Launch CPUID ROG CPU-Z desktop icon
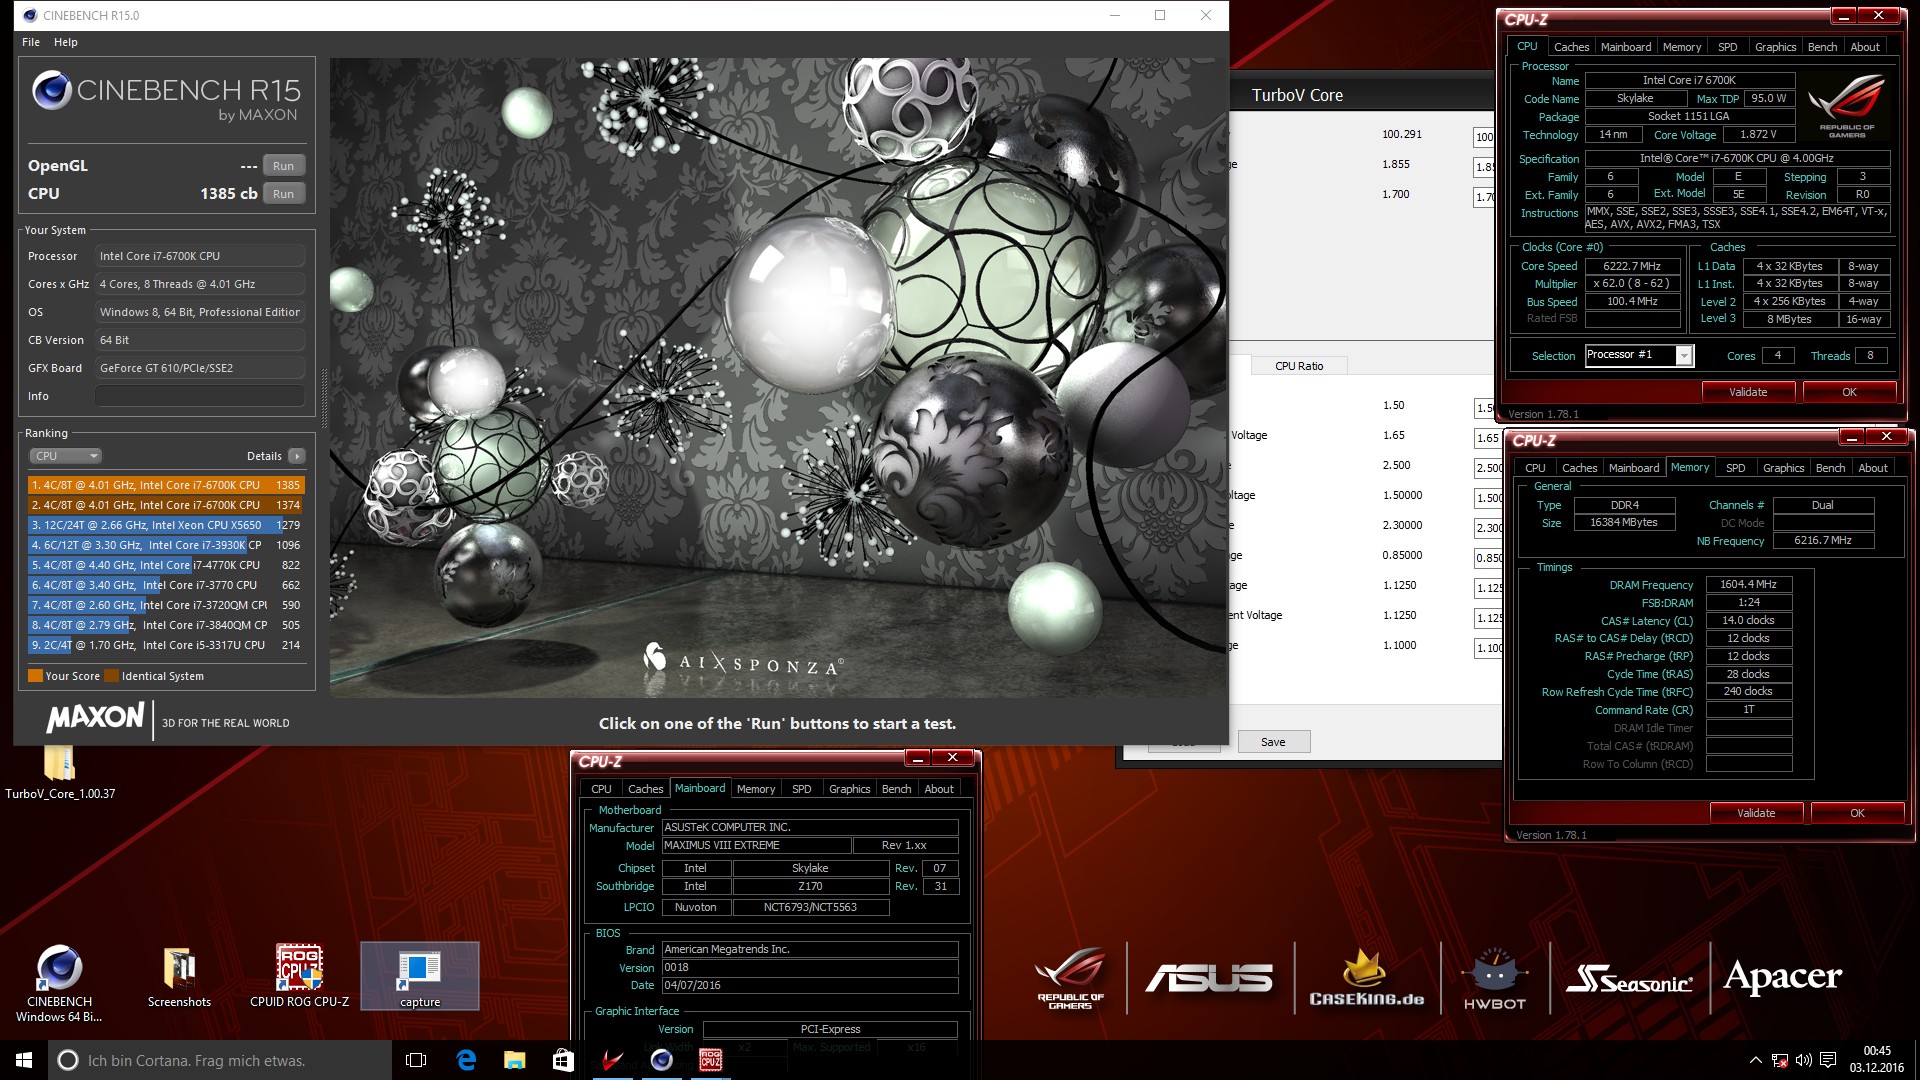This screenshot has height=1080, width=1920. click(x=299, y=977)
